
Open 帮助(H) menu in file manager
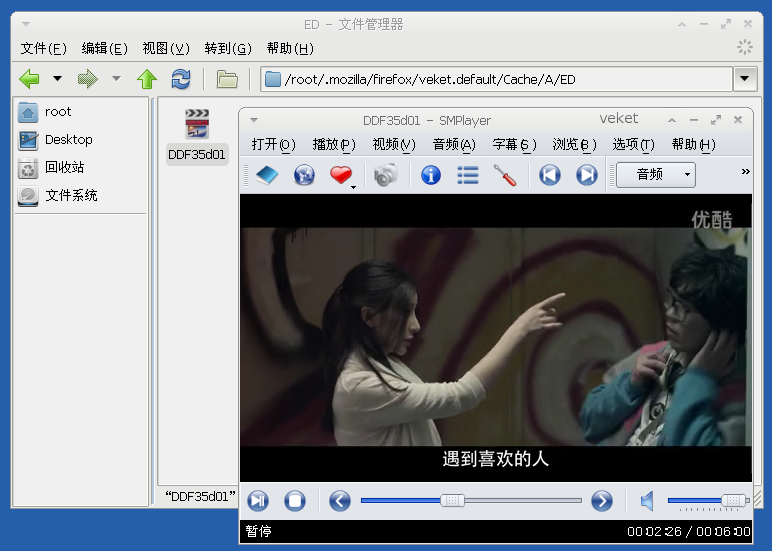(x=290, y=48)
